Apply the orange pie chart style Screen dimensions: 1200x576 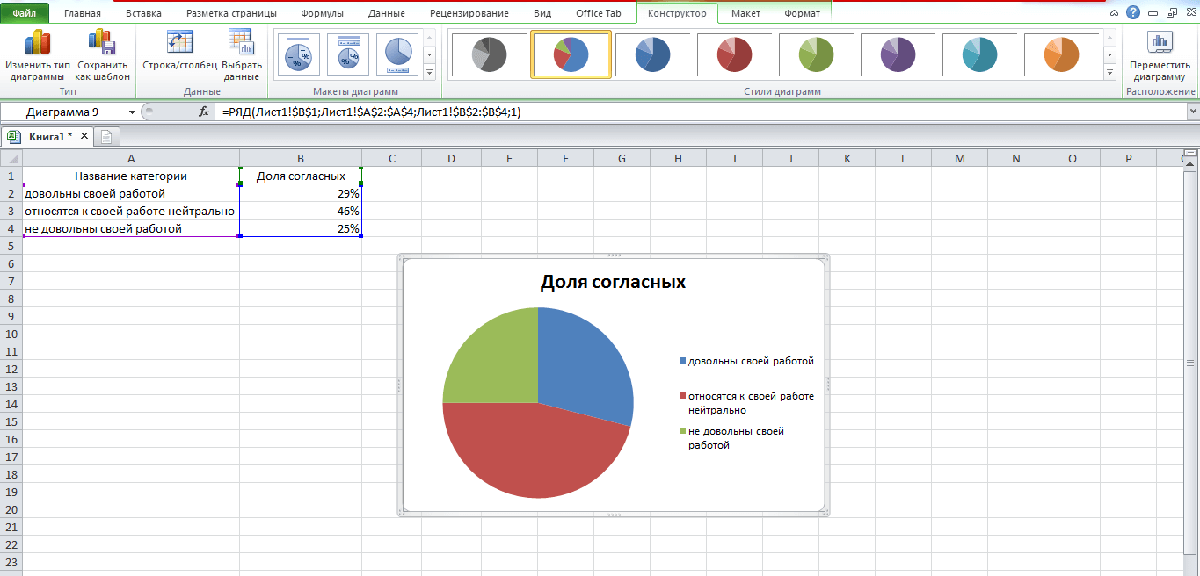pyautogui.click(x=1063, y=55)
